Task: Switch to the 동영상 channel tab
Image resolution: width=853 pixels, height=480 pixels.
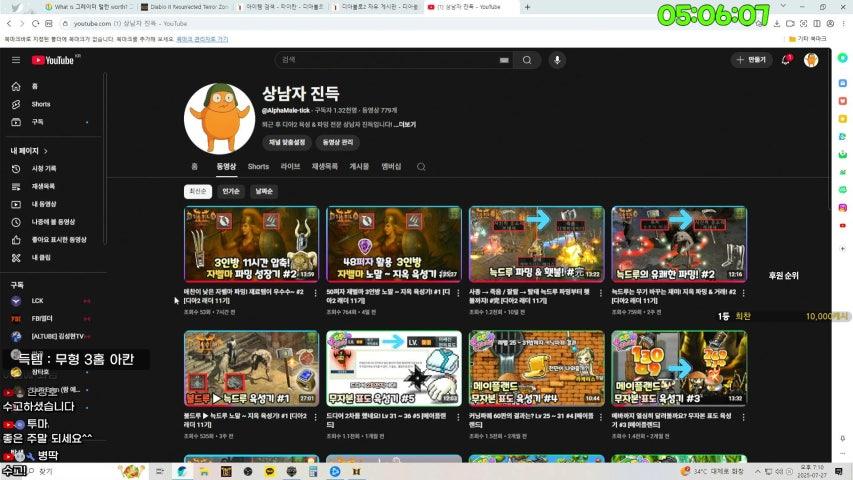Action: coord(226,167)
